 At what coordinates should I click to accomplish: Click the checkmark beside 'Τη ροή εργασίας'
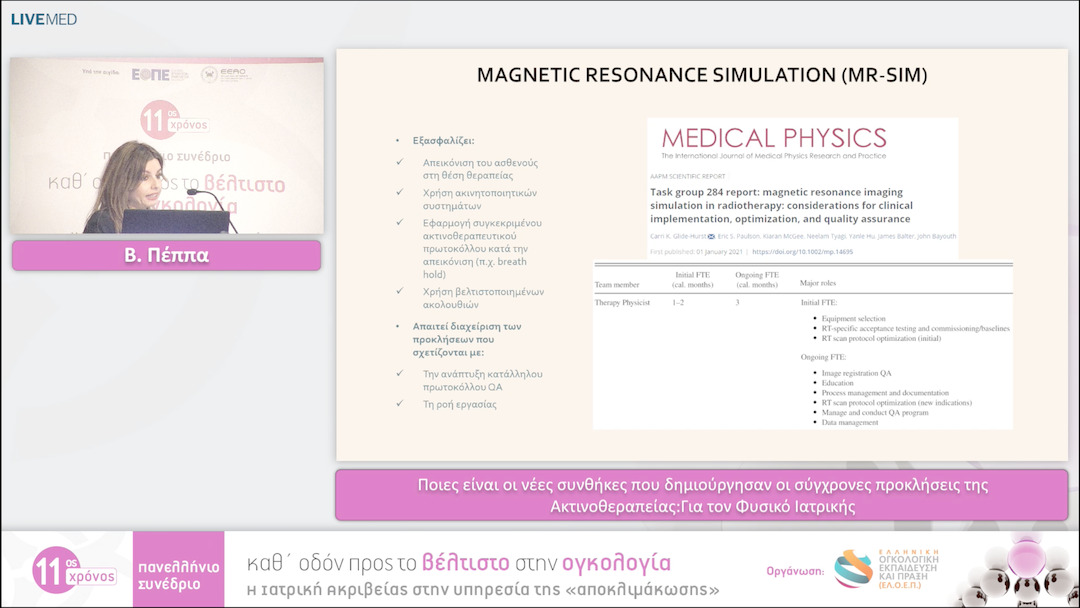click(x=400, y=405)
